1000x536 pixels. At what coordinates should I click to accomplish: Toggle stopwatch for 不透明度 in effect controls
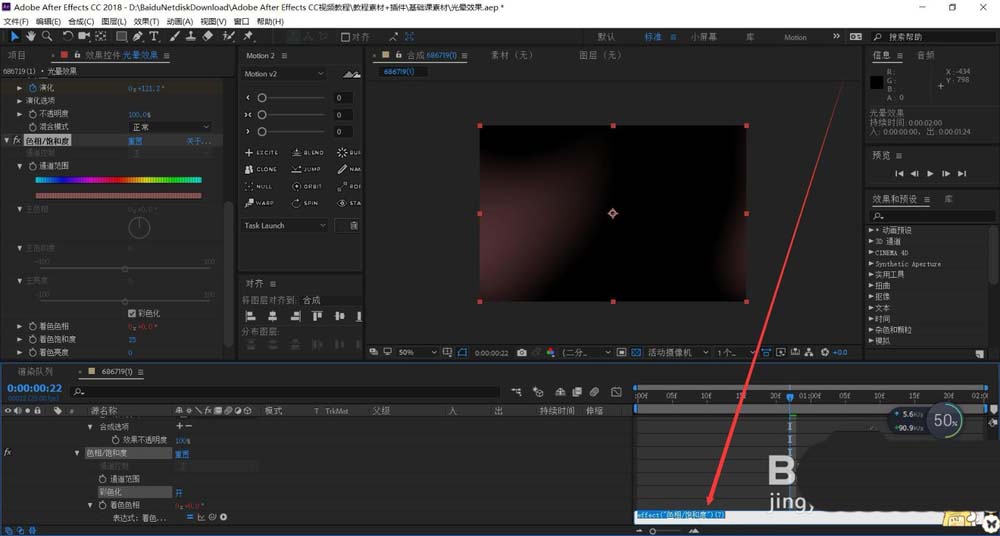[33, 114]
